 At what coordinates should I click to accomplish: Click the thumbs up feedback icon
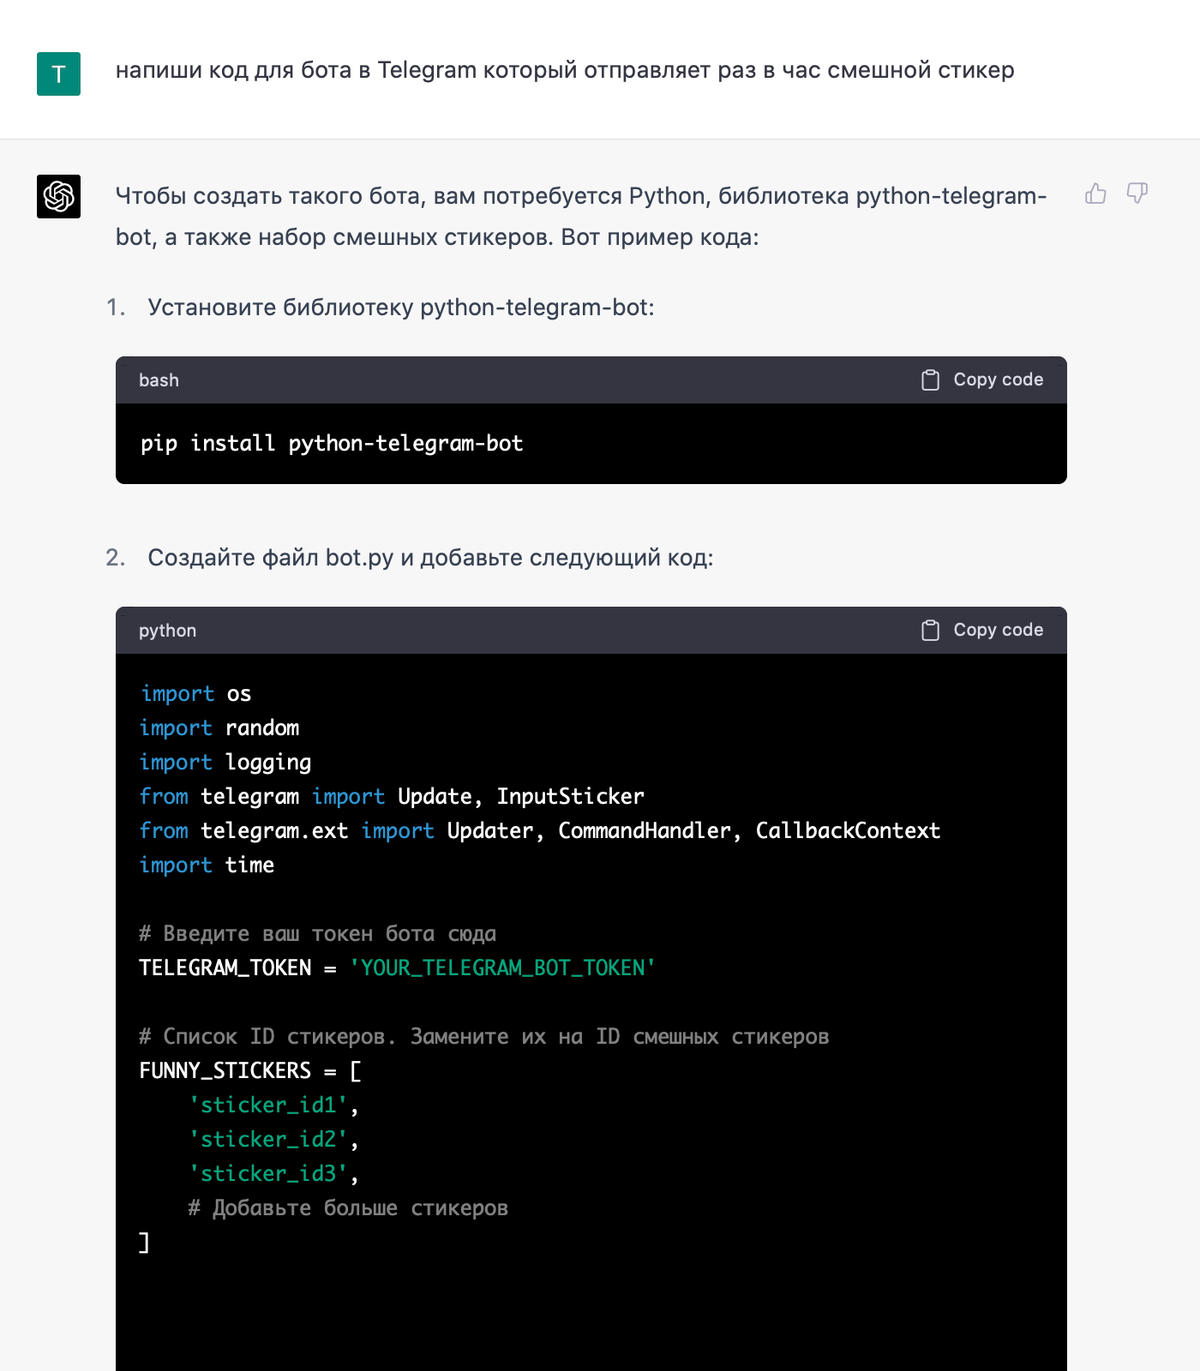1096,193
